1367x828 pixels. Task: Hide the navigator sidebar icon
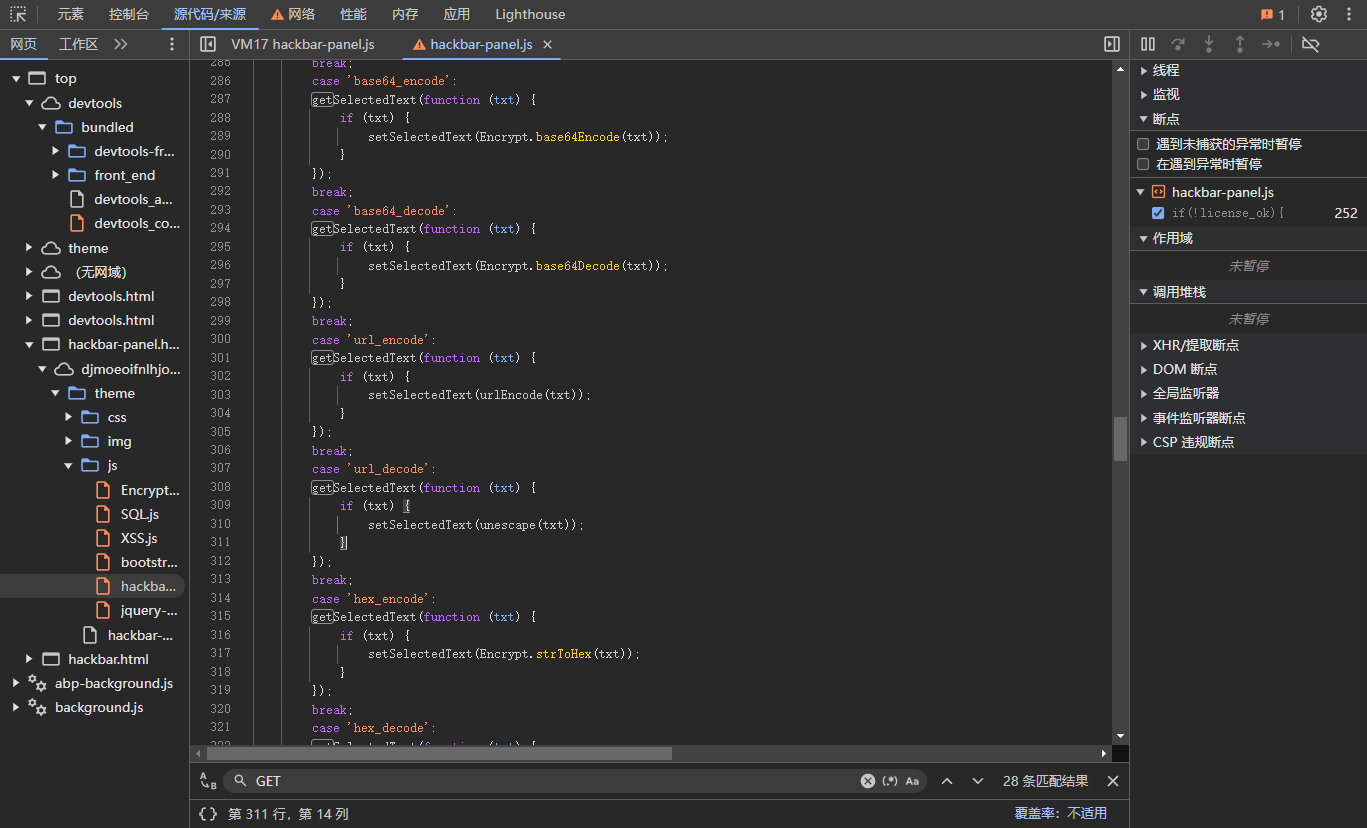pyautogui.click(x=208, y=44)
